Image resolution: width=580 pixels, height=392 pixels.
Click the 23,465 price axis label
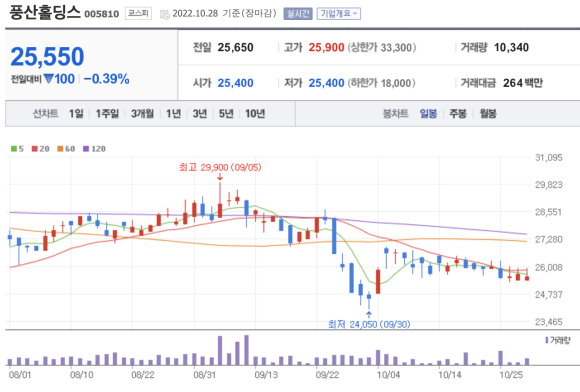tap(549, 322)
